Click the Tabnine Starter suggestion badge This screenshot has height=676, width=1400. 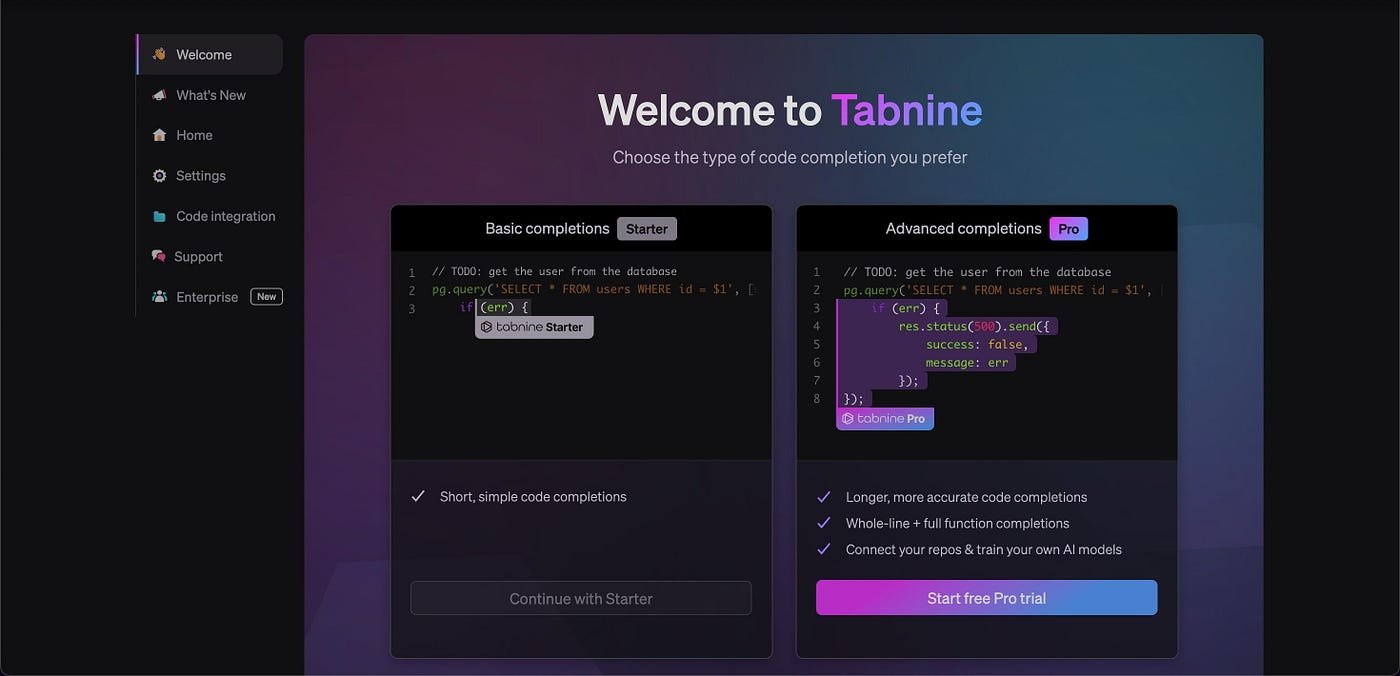[534, 327]
